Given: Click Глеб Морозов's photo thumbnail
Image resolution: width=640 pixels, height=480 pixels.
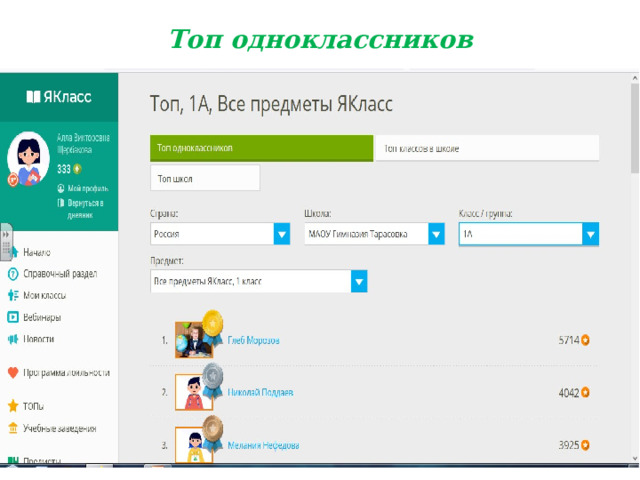Looking at the screenshot, I should coord(193,340).
